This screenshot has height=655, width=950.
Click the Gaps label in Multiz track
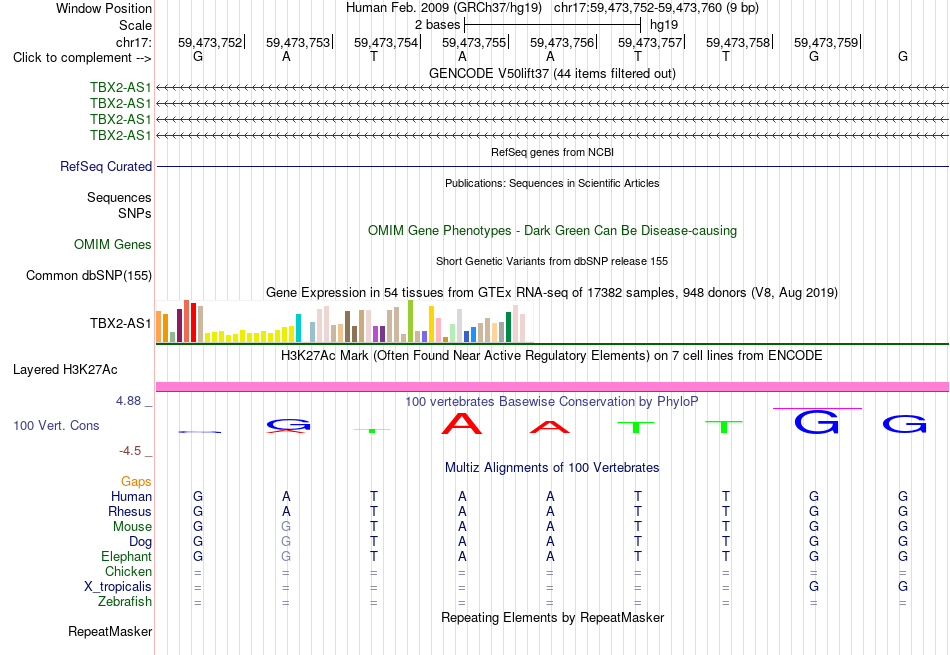tap(136, 481)
